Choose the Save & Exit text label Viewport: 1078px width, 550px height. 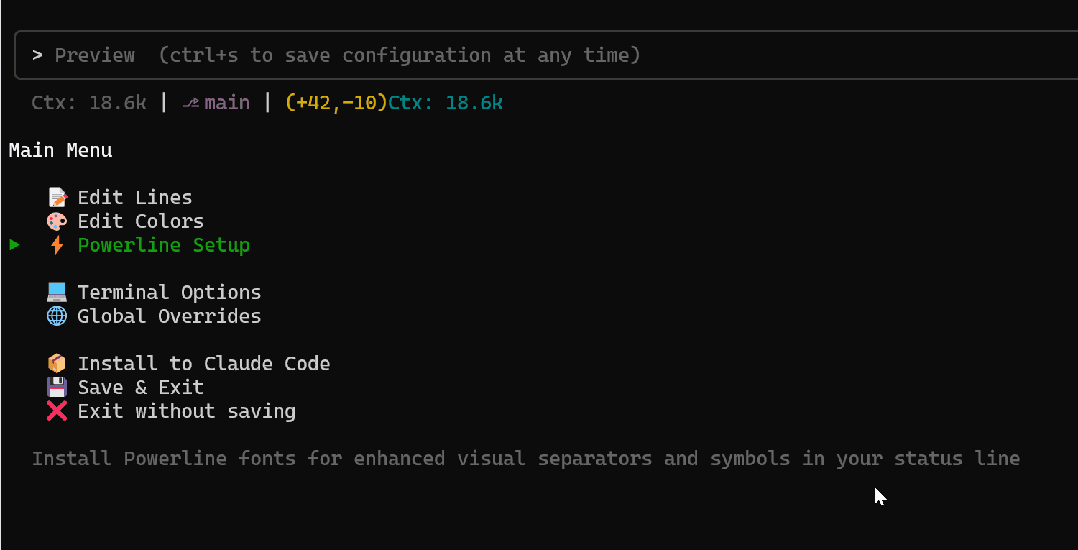pyautogui.click(x=141, y=388)
